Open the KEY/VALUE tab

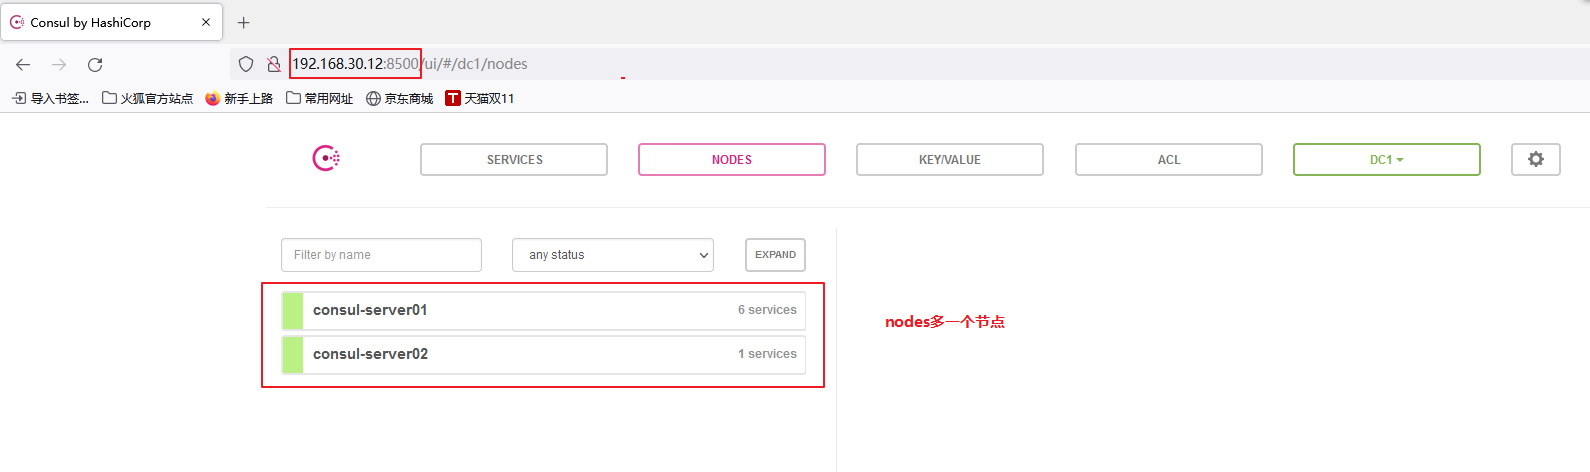pos(950,159)
